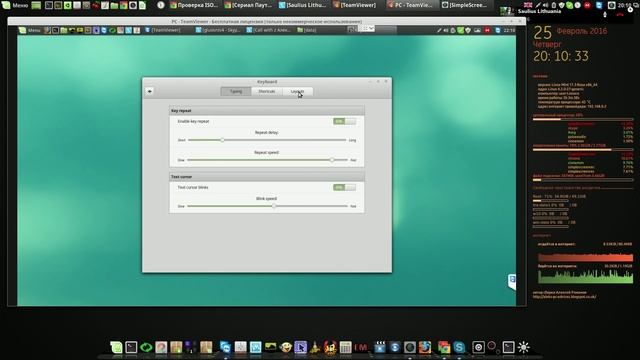Screen dimensions: 640x360
Task: Adjust the cursor Blink speed slider
Action: click(267, 206)
